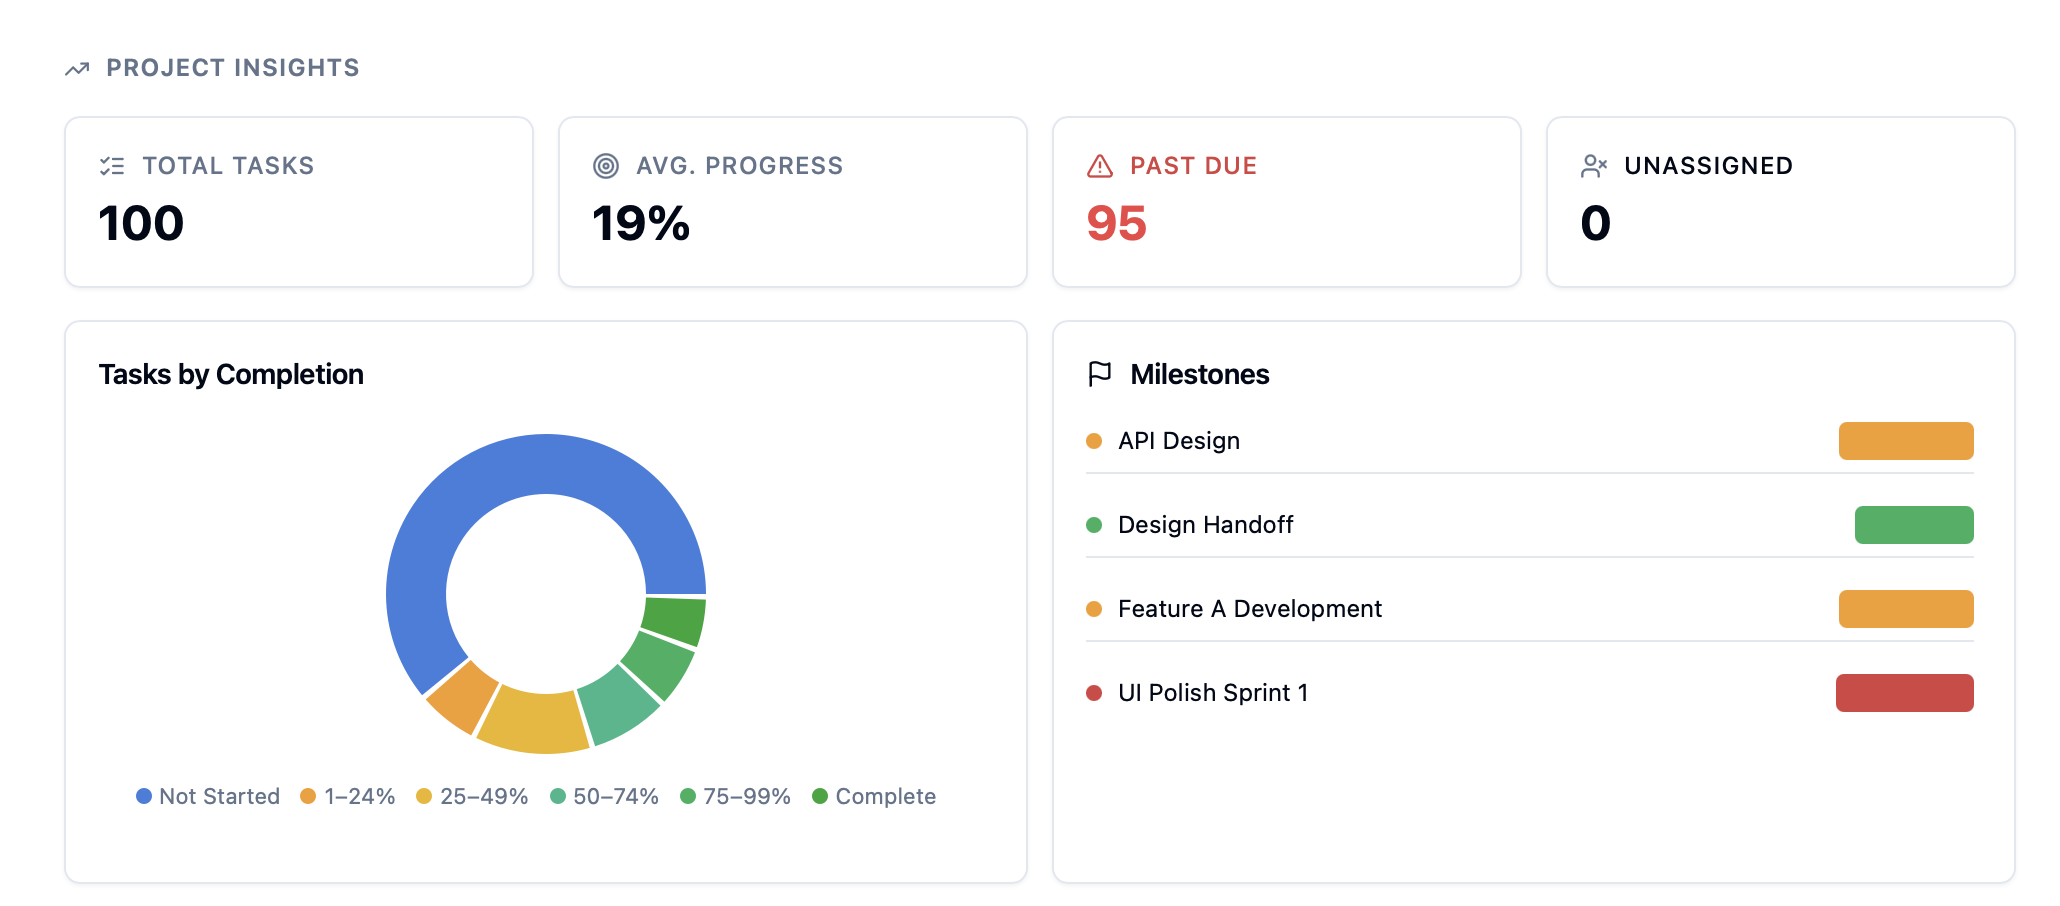Toggle the 25–49% legend entry

click(472, 796)
